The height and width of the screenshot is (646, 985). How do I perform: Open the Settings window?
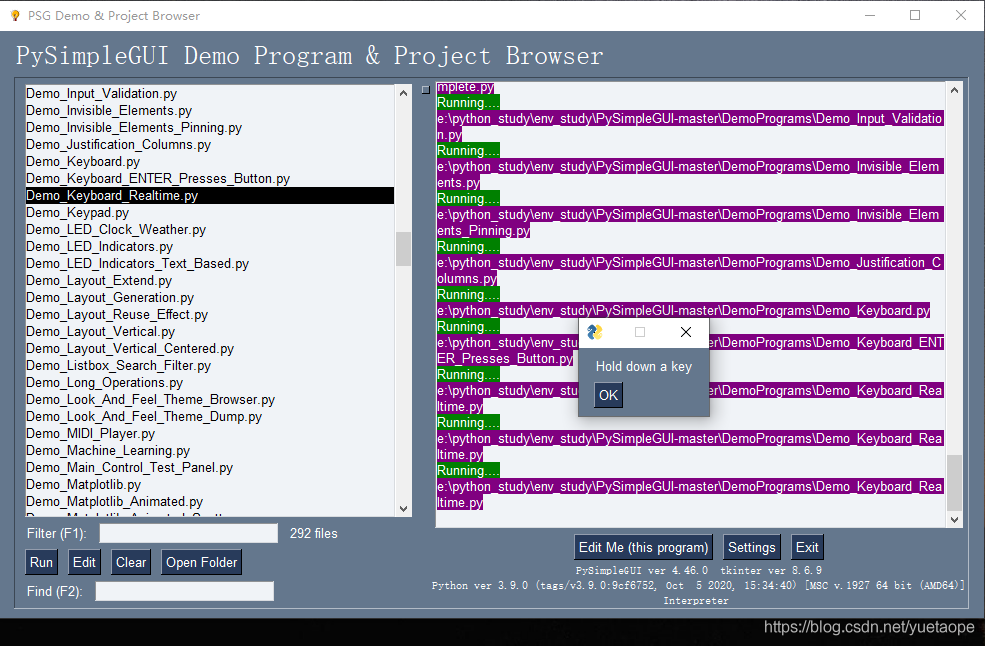pos(751,547)
